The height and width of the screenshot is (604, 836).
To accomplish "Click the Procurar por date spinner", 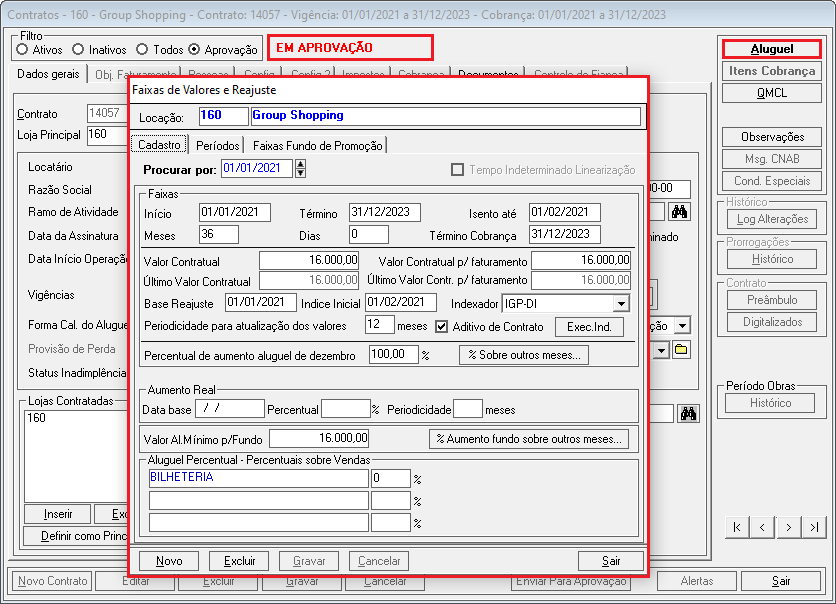I will (x=301, y=168).
